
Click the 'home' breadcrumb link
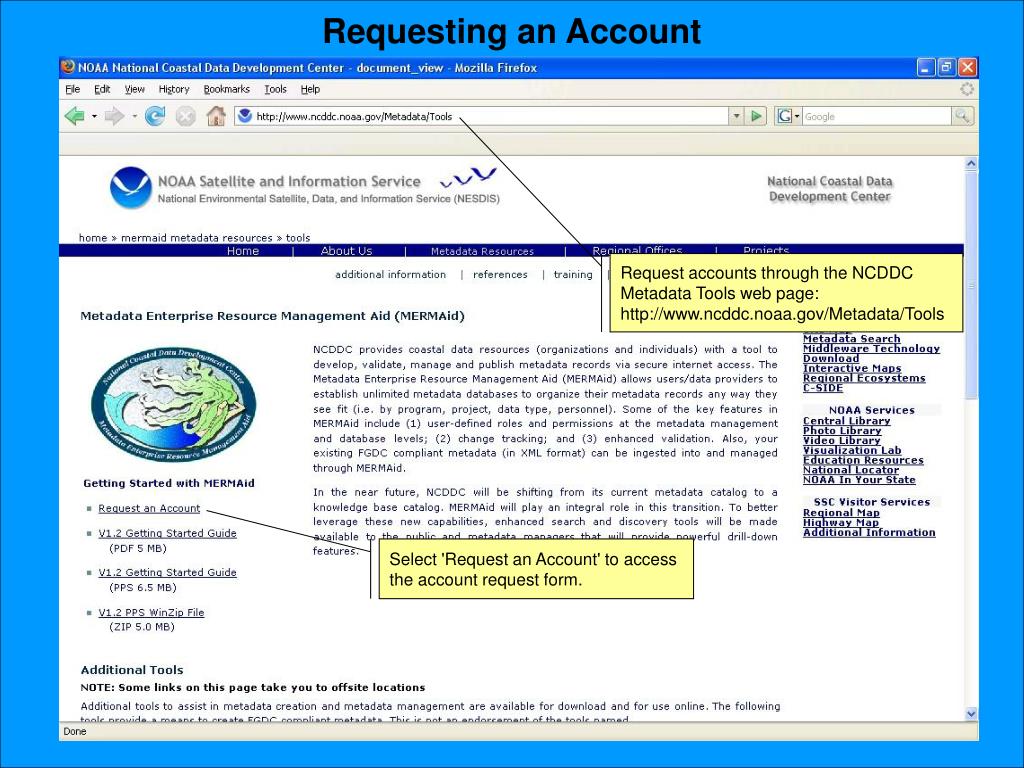click(93, 238)
